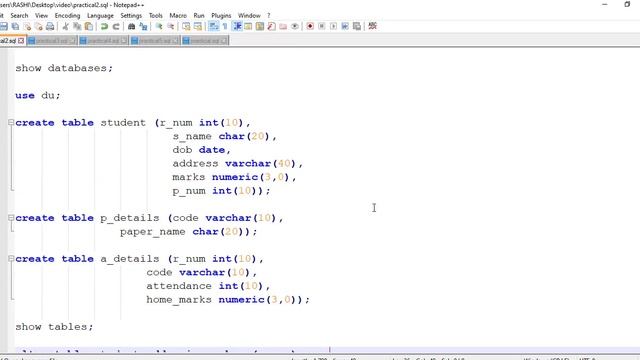Click 'address varchar(40),' text
The width and height of the screenshot is (640, 360).
coord(238,164)
